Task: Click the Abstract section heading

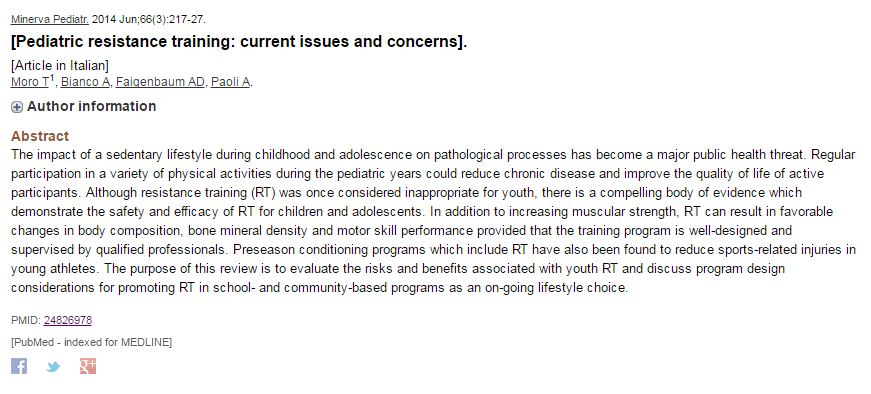Action: [40, 136]
